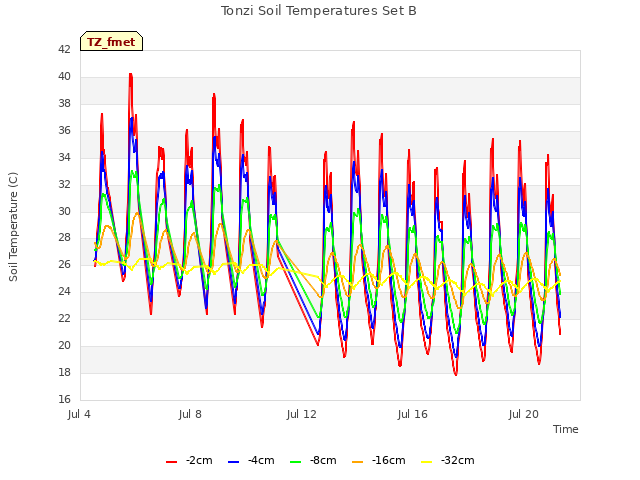Click the 22 y-axis tick label
The width and height of the screenshot is (640, 480).
point(64,318)
